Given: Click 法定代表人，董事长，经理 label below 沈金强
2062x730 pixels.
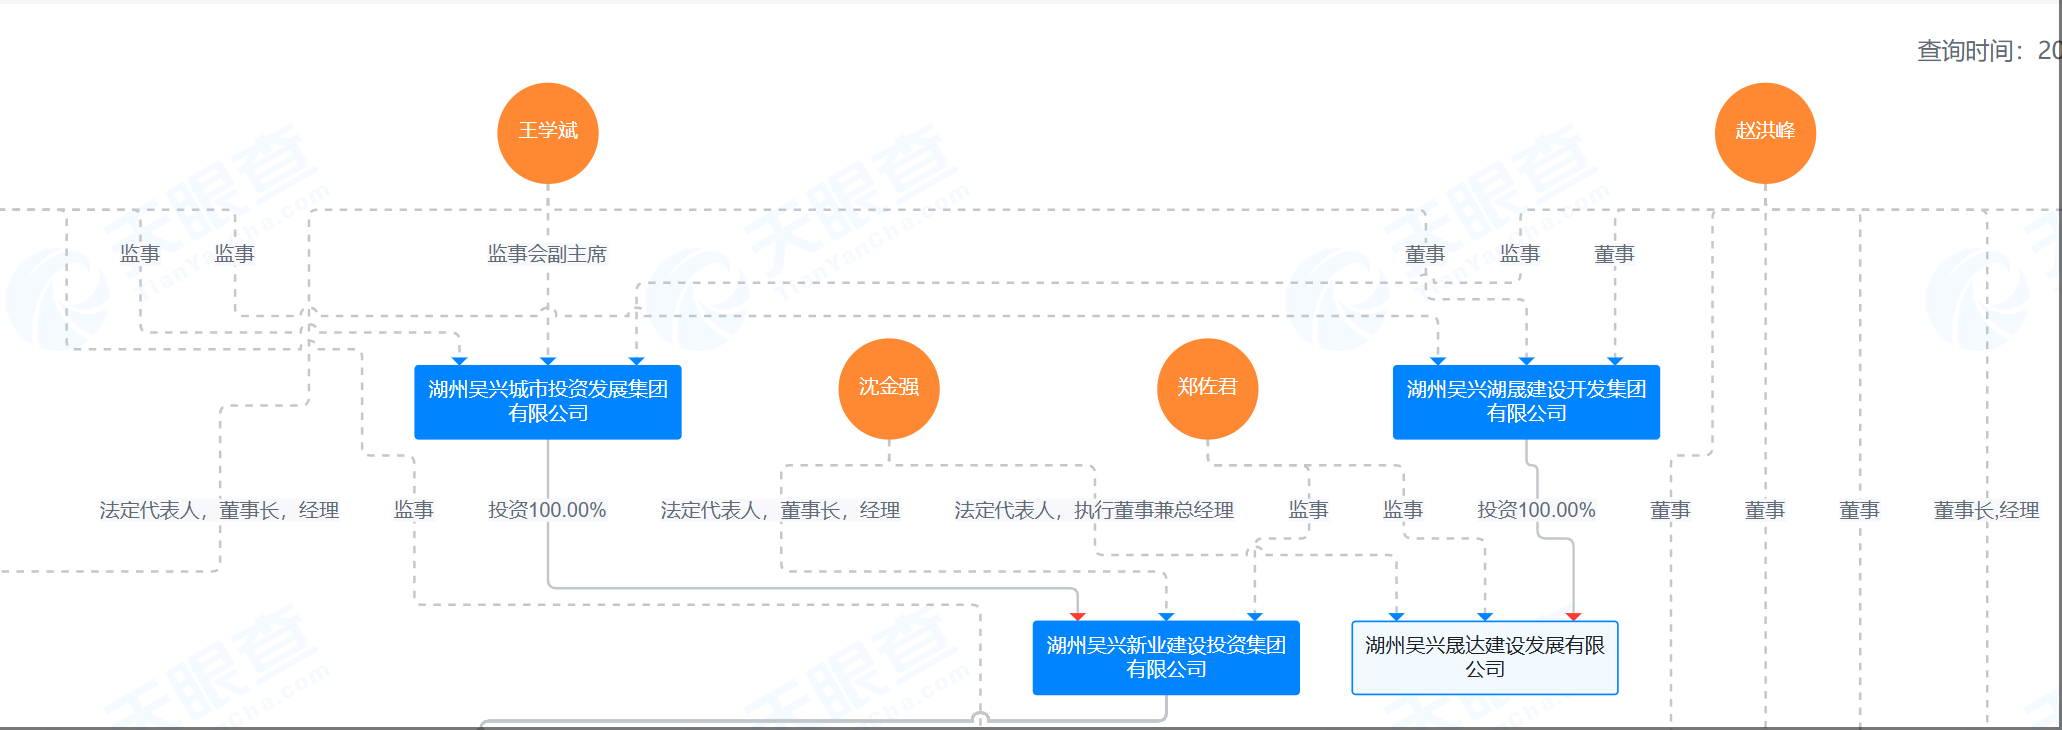Looking at the screenshot, I should (x=780, y=510).
